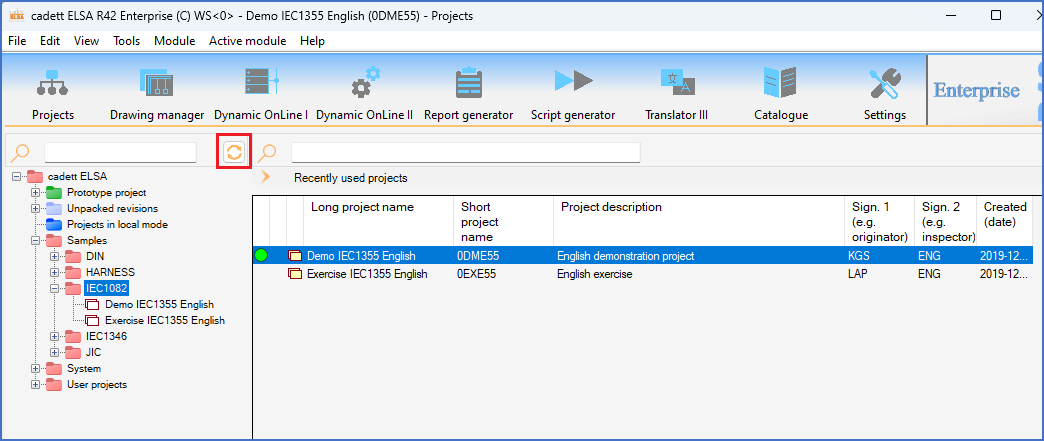1044x441 pixels.
Task: Expand the IEC1346 folder node
Action: point(55,336)
